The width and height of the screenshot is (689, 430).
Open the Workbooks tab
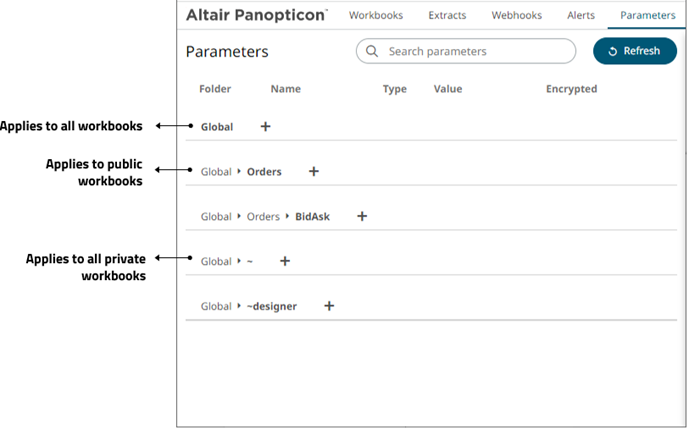point(376,15)
